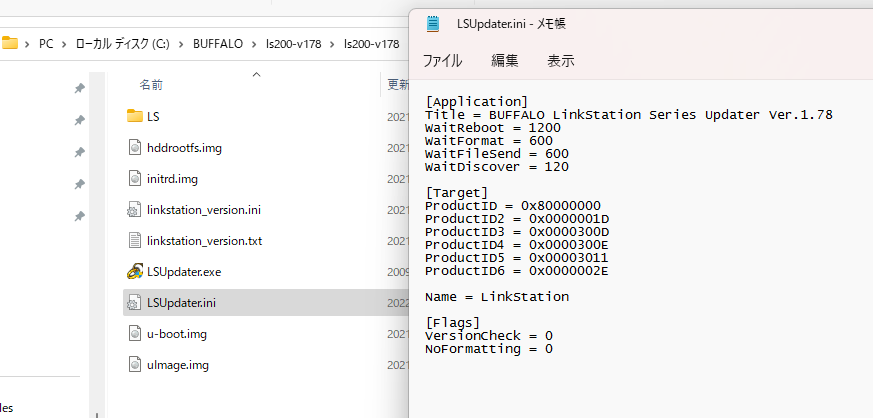Click the ProductID2 = 0x0000001D line

(517, 219)
